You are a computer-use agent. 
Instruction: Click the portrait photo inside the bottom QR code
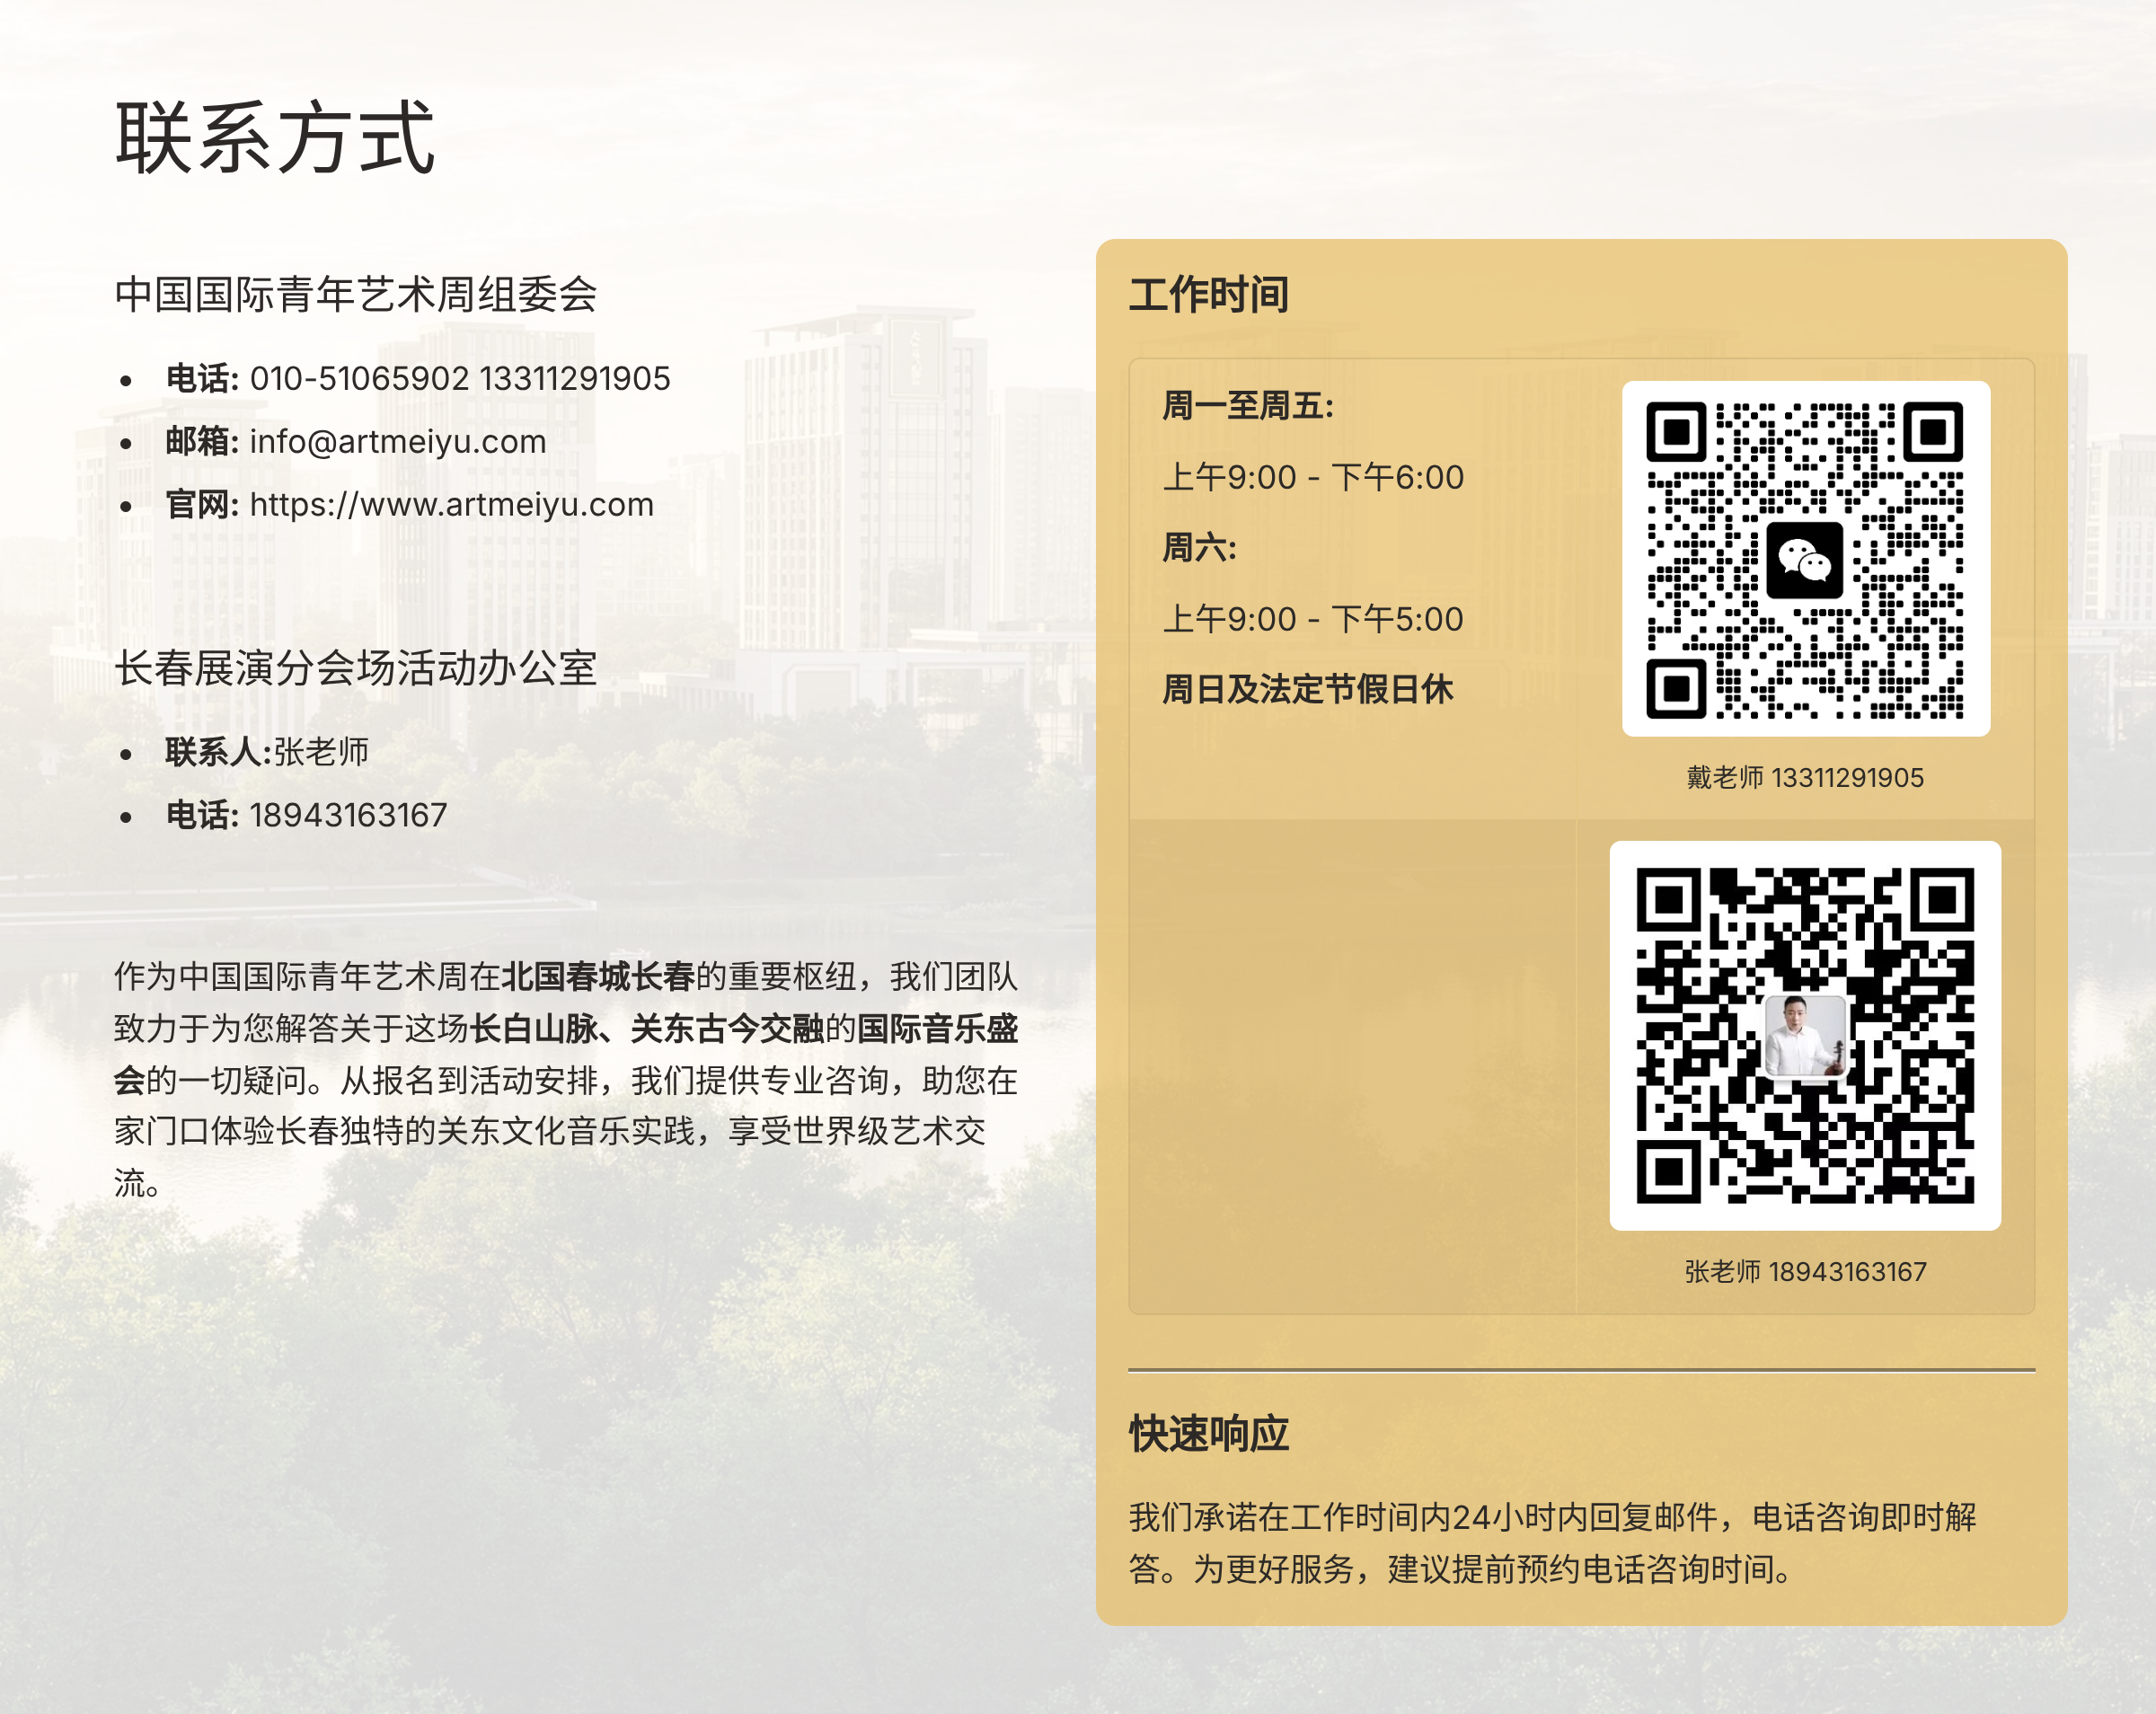tap(1804, 1036)
